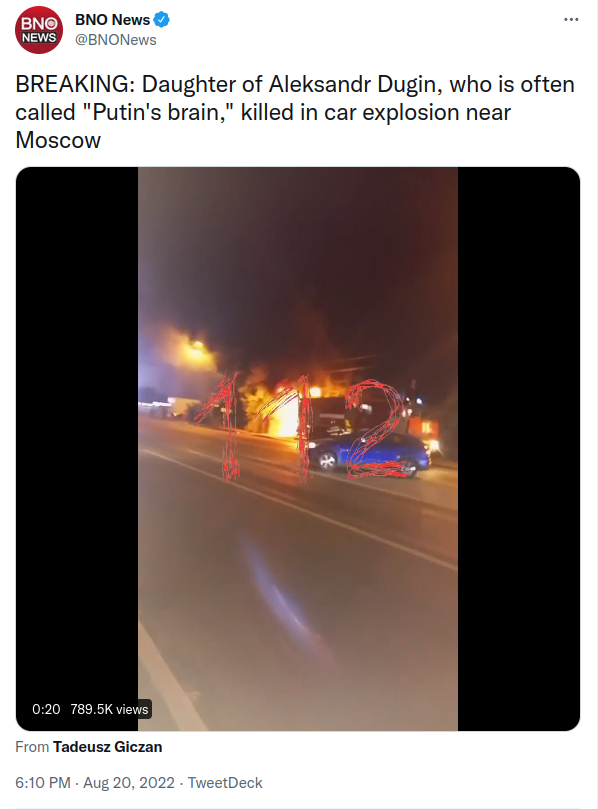Click the blue car in the video
The width and height of the screenshot is (598, 809).
click(x=369, y=454)
